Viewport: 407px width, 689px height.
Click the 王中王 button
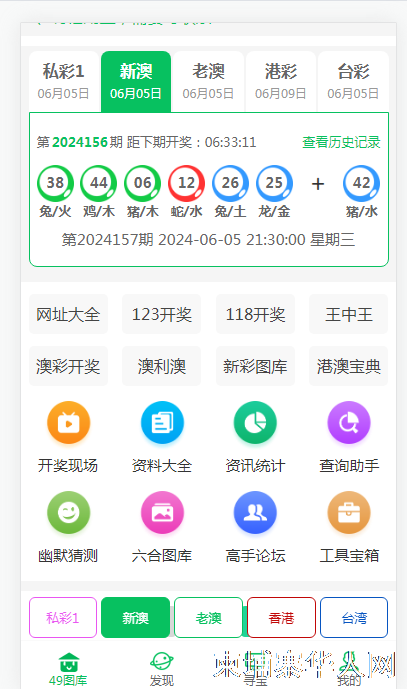tap(349, 314)
